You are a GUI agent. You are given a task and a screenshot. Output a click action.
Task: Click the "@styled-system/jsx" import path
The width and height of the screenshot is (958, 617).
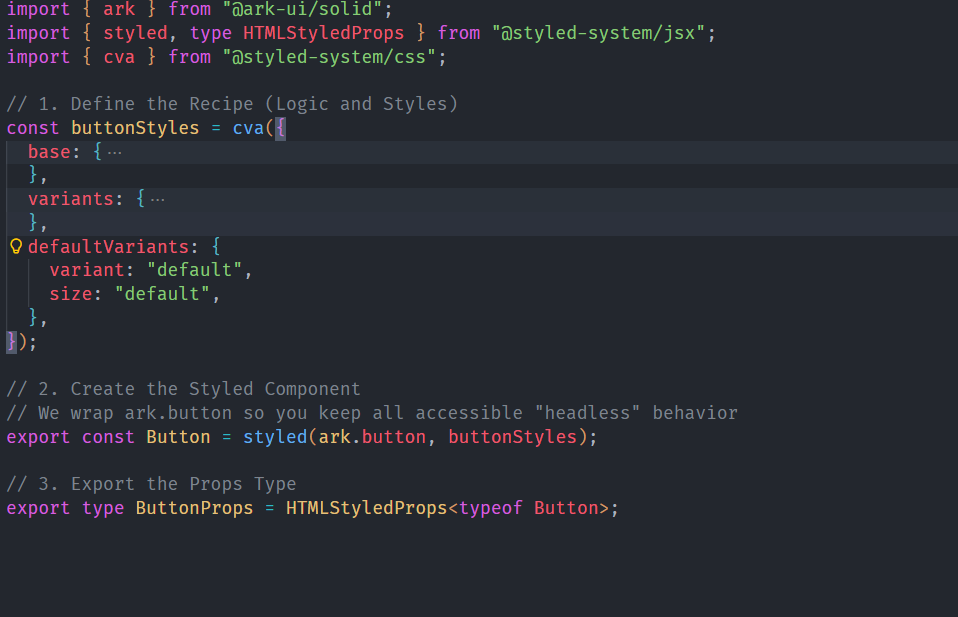(x=599, y=33)
